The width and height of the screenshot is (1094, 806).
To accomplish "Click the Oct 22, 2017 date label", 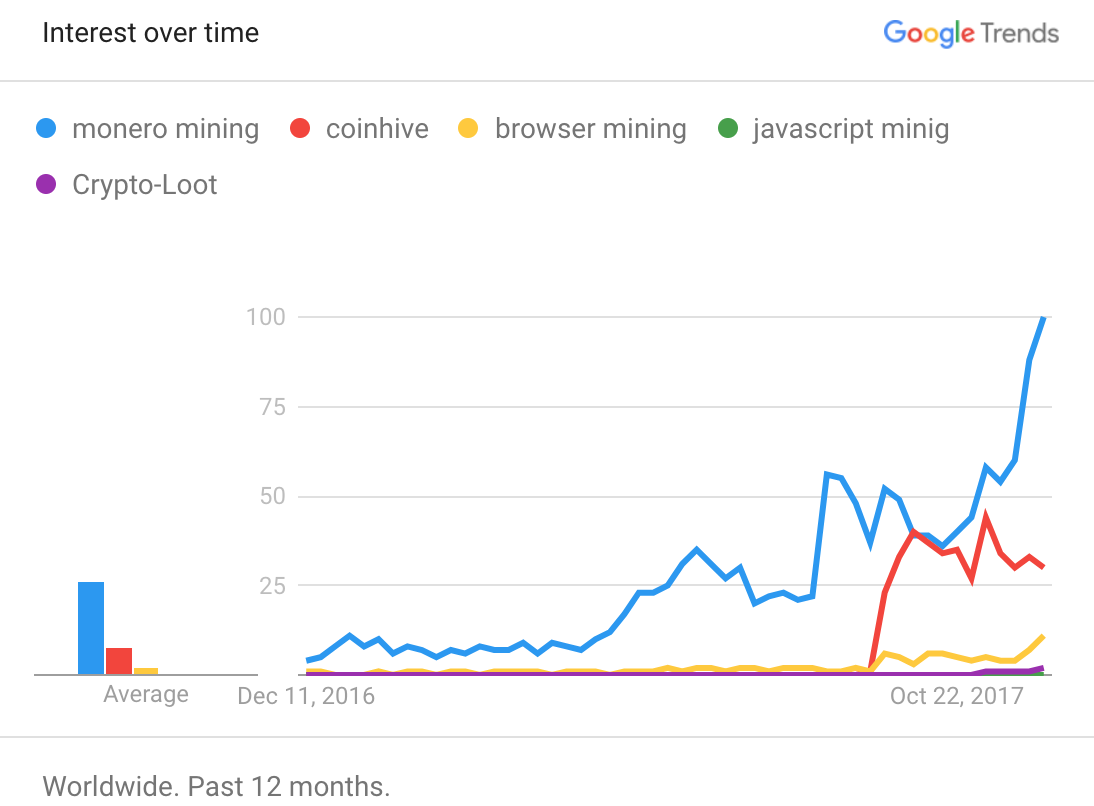I will (x=957, y=696).
